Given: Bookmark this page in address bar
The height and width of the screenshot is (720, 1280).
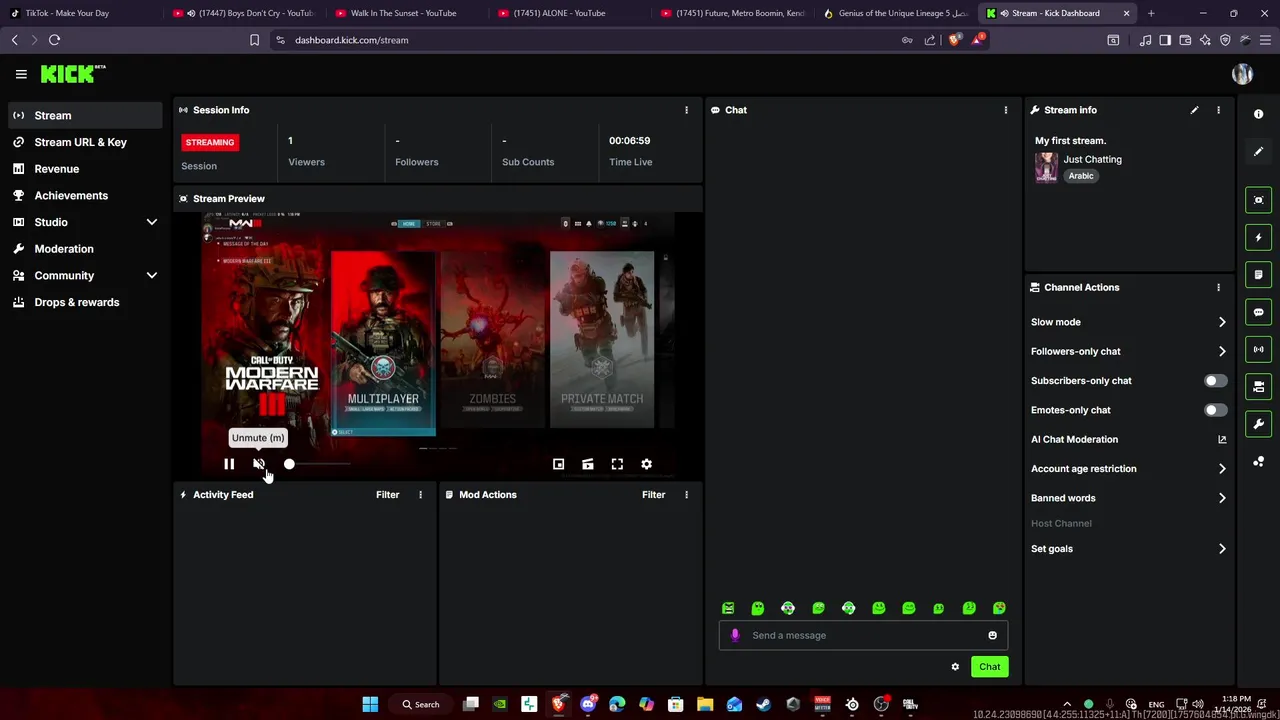Looking at the screenshot, I should (254, 40).
